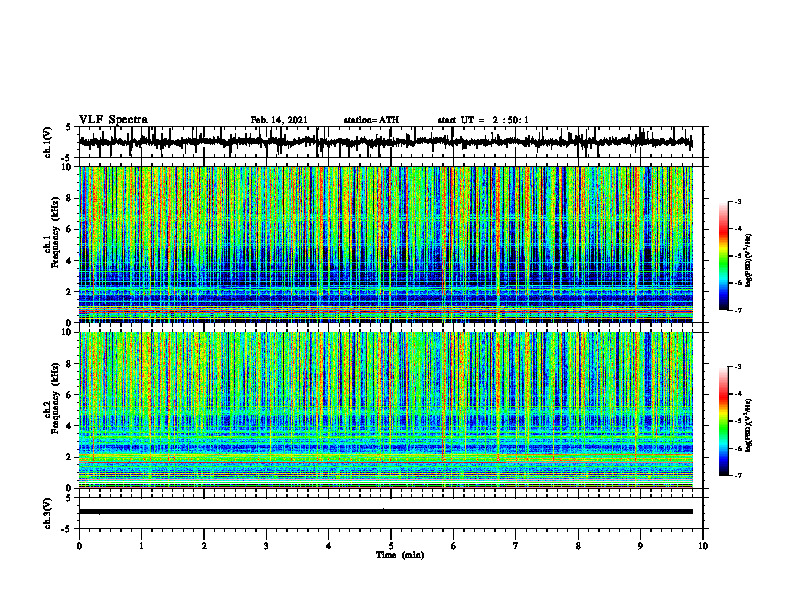Click the "station=ATH" header label
This screenshot has height=612, width=792.
[371, 120]
